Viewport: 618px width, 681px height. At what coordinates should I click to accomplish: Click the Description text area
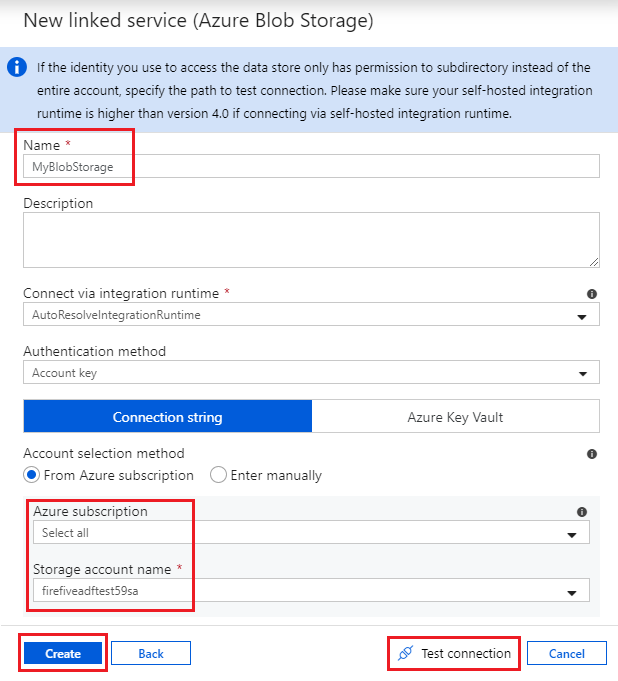pos(311,239)
